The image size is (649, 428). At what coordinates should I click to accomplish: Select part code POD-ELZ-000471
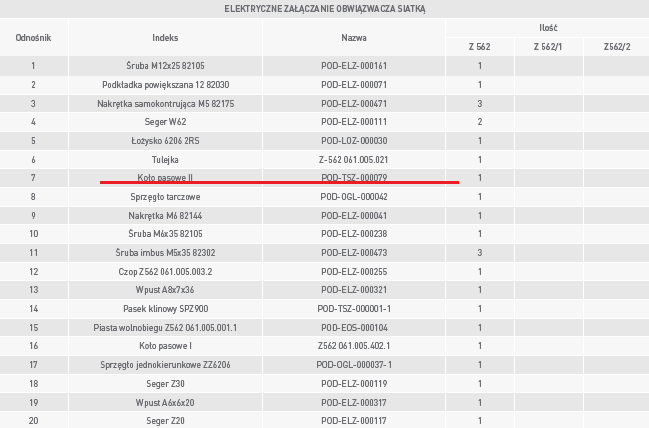pos(354,103)
